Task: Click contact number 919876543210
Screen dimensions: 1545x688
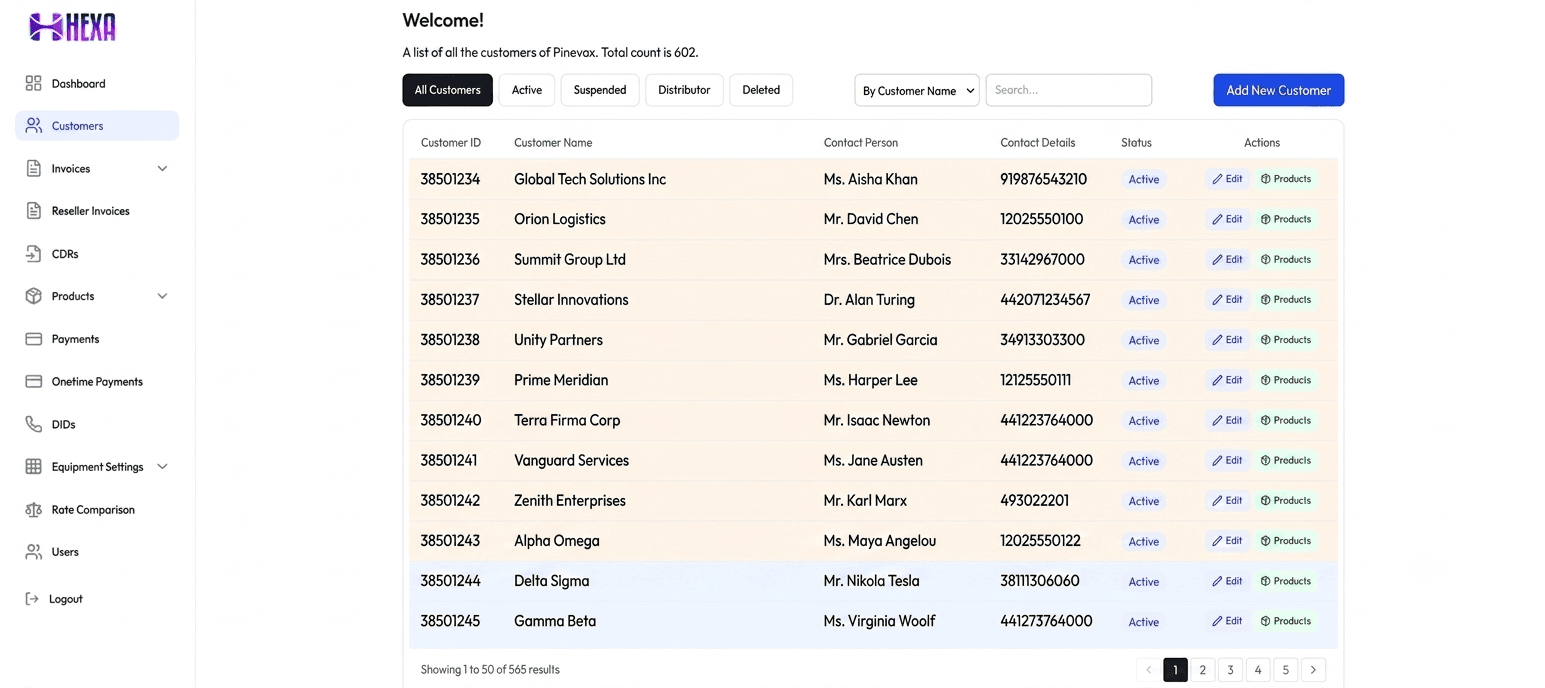Action: (x=1043, y=179)
